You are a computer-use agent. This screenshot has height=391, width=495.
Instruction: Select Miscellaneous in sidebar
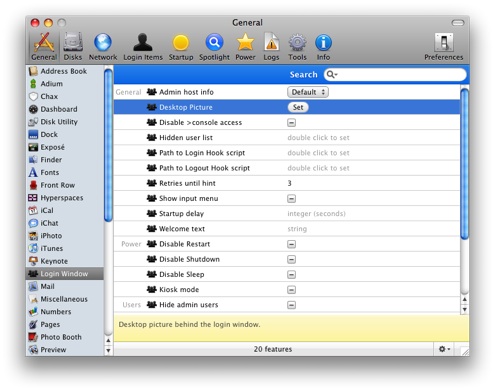point(64,299)
